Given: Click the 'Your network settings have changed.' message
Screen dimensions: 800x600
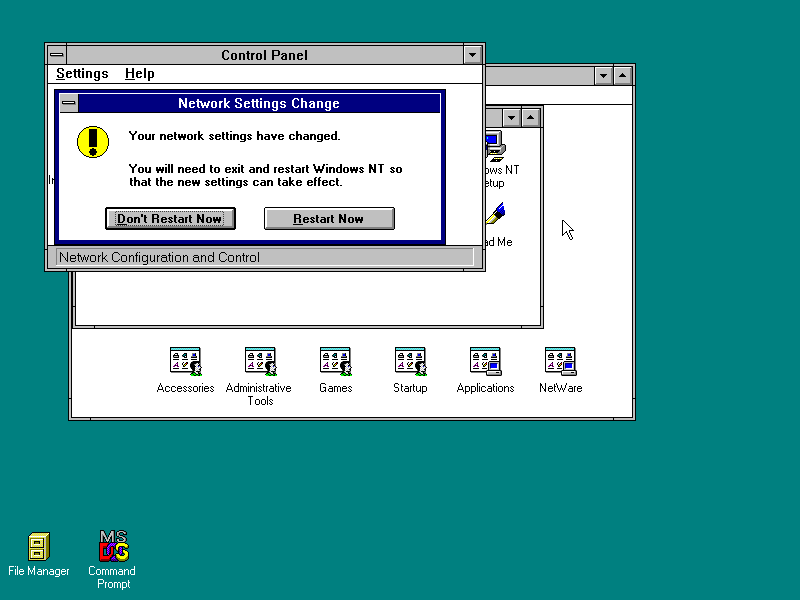Looking at the screenshot, I should tap(234, 136).
